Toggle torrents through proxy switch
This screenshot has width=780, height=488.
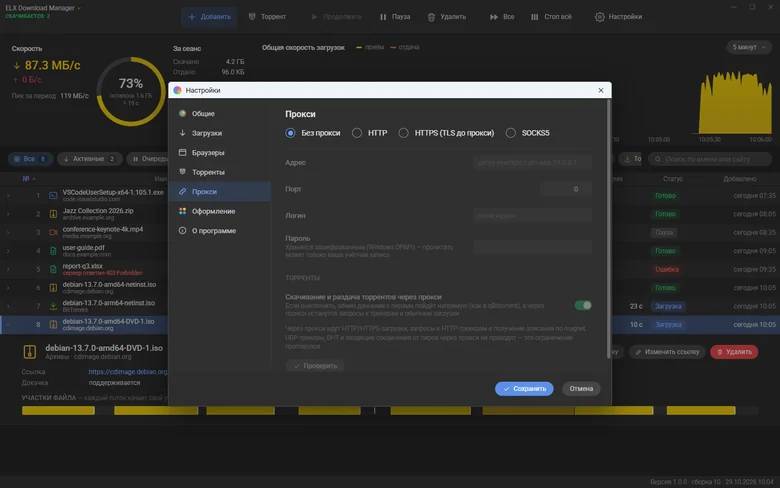(x=583, y=305)
